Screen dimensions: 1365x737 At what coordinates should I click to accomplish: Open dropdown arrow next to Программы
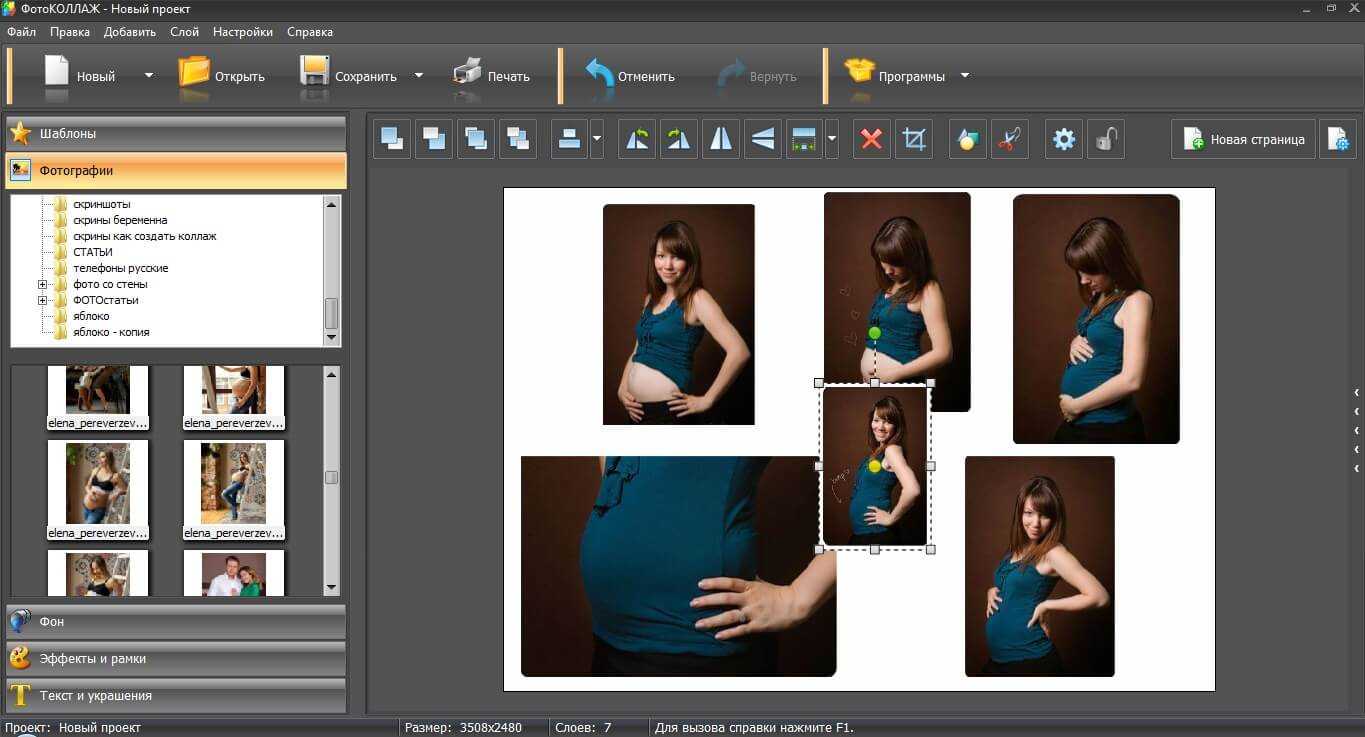point(965,76)
